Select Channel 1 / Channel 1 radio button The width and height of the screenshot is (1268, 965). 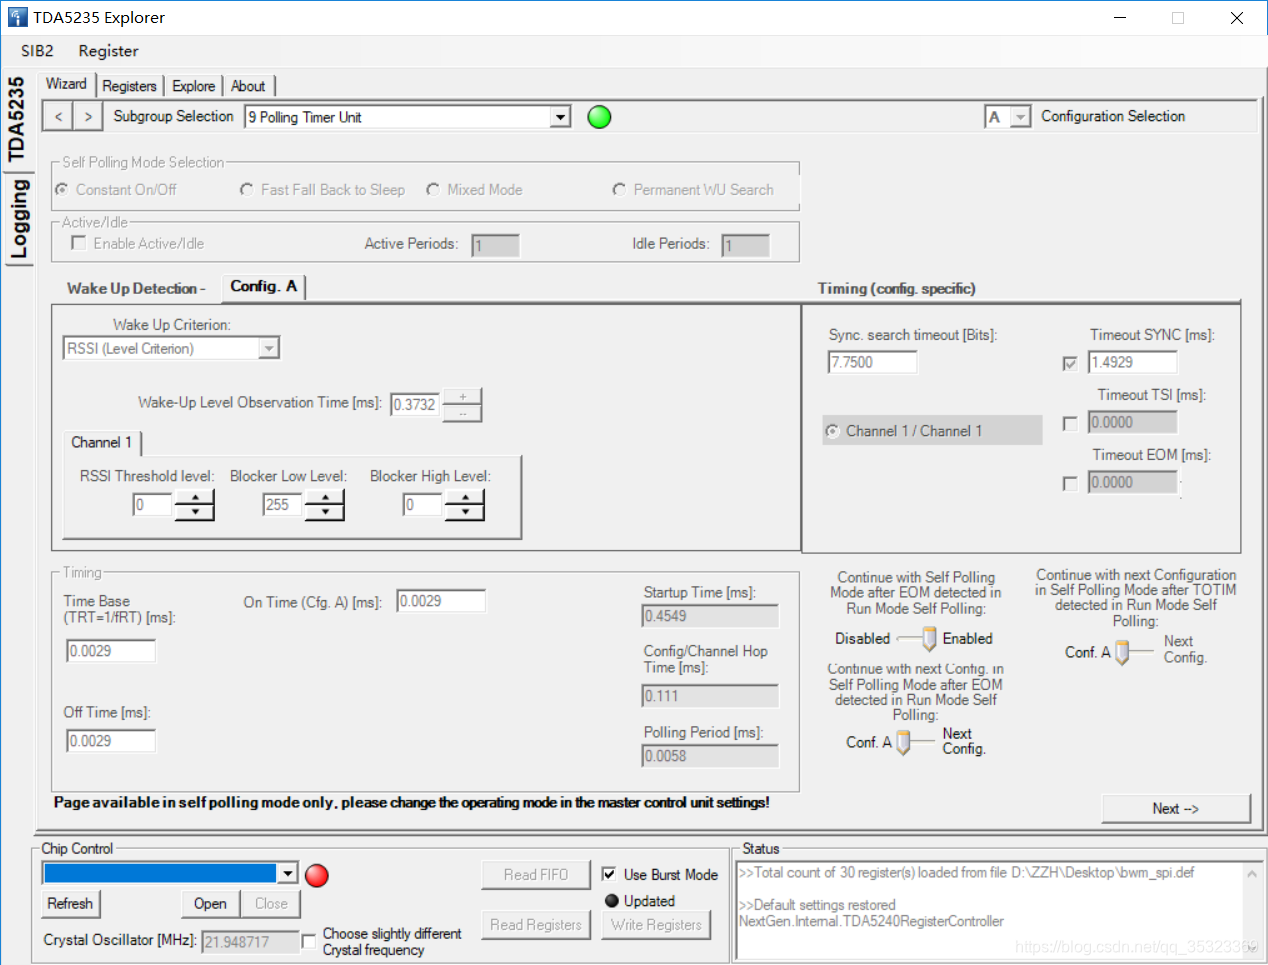point(832,431)
